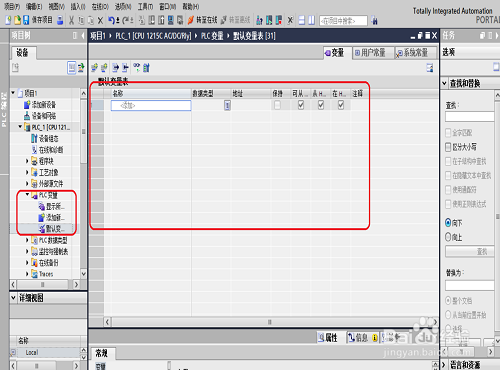
Task: Collapse the 查找和替换 section
Action: tap(444, 83)
